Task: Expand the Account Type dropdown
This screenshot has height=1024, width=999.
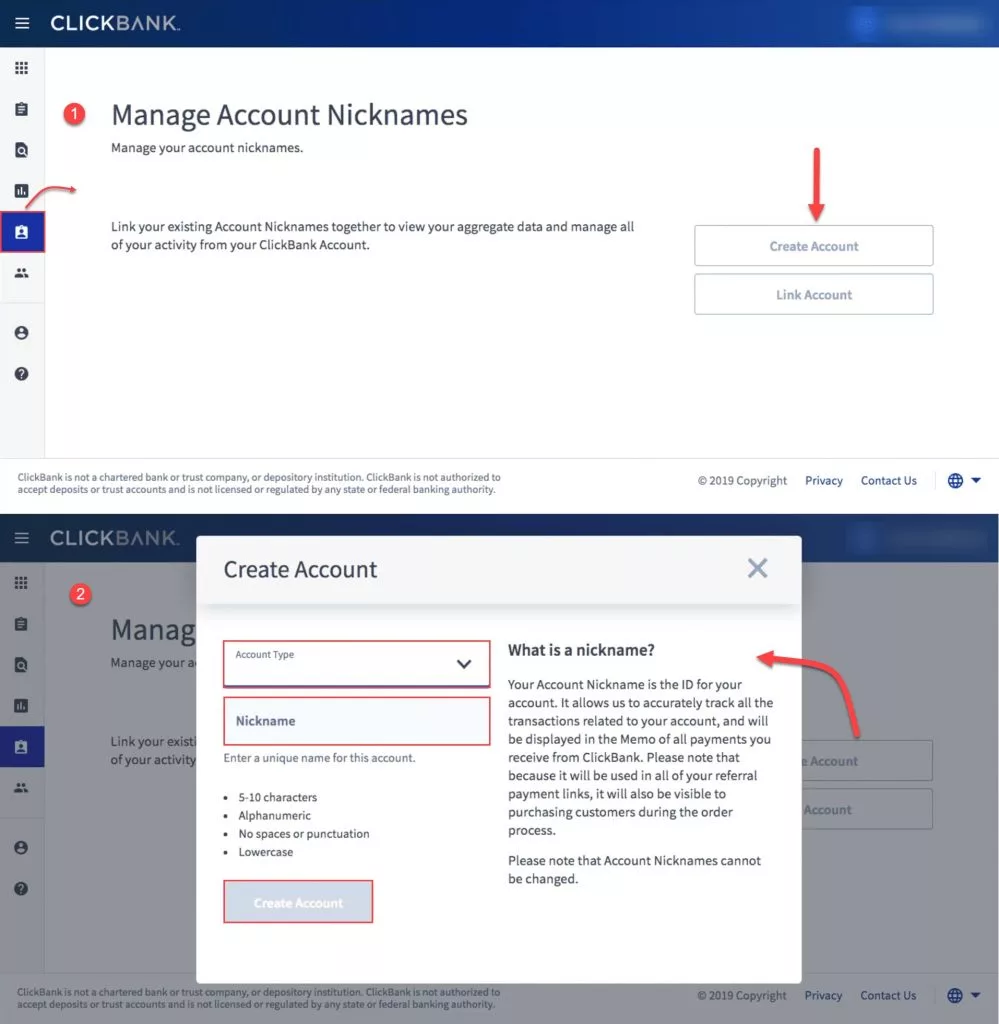Action: click(x=357, y=664)
